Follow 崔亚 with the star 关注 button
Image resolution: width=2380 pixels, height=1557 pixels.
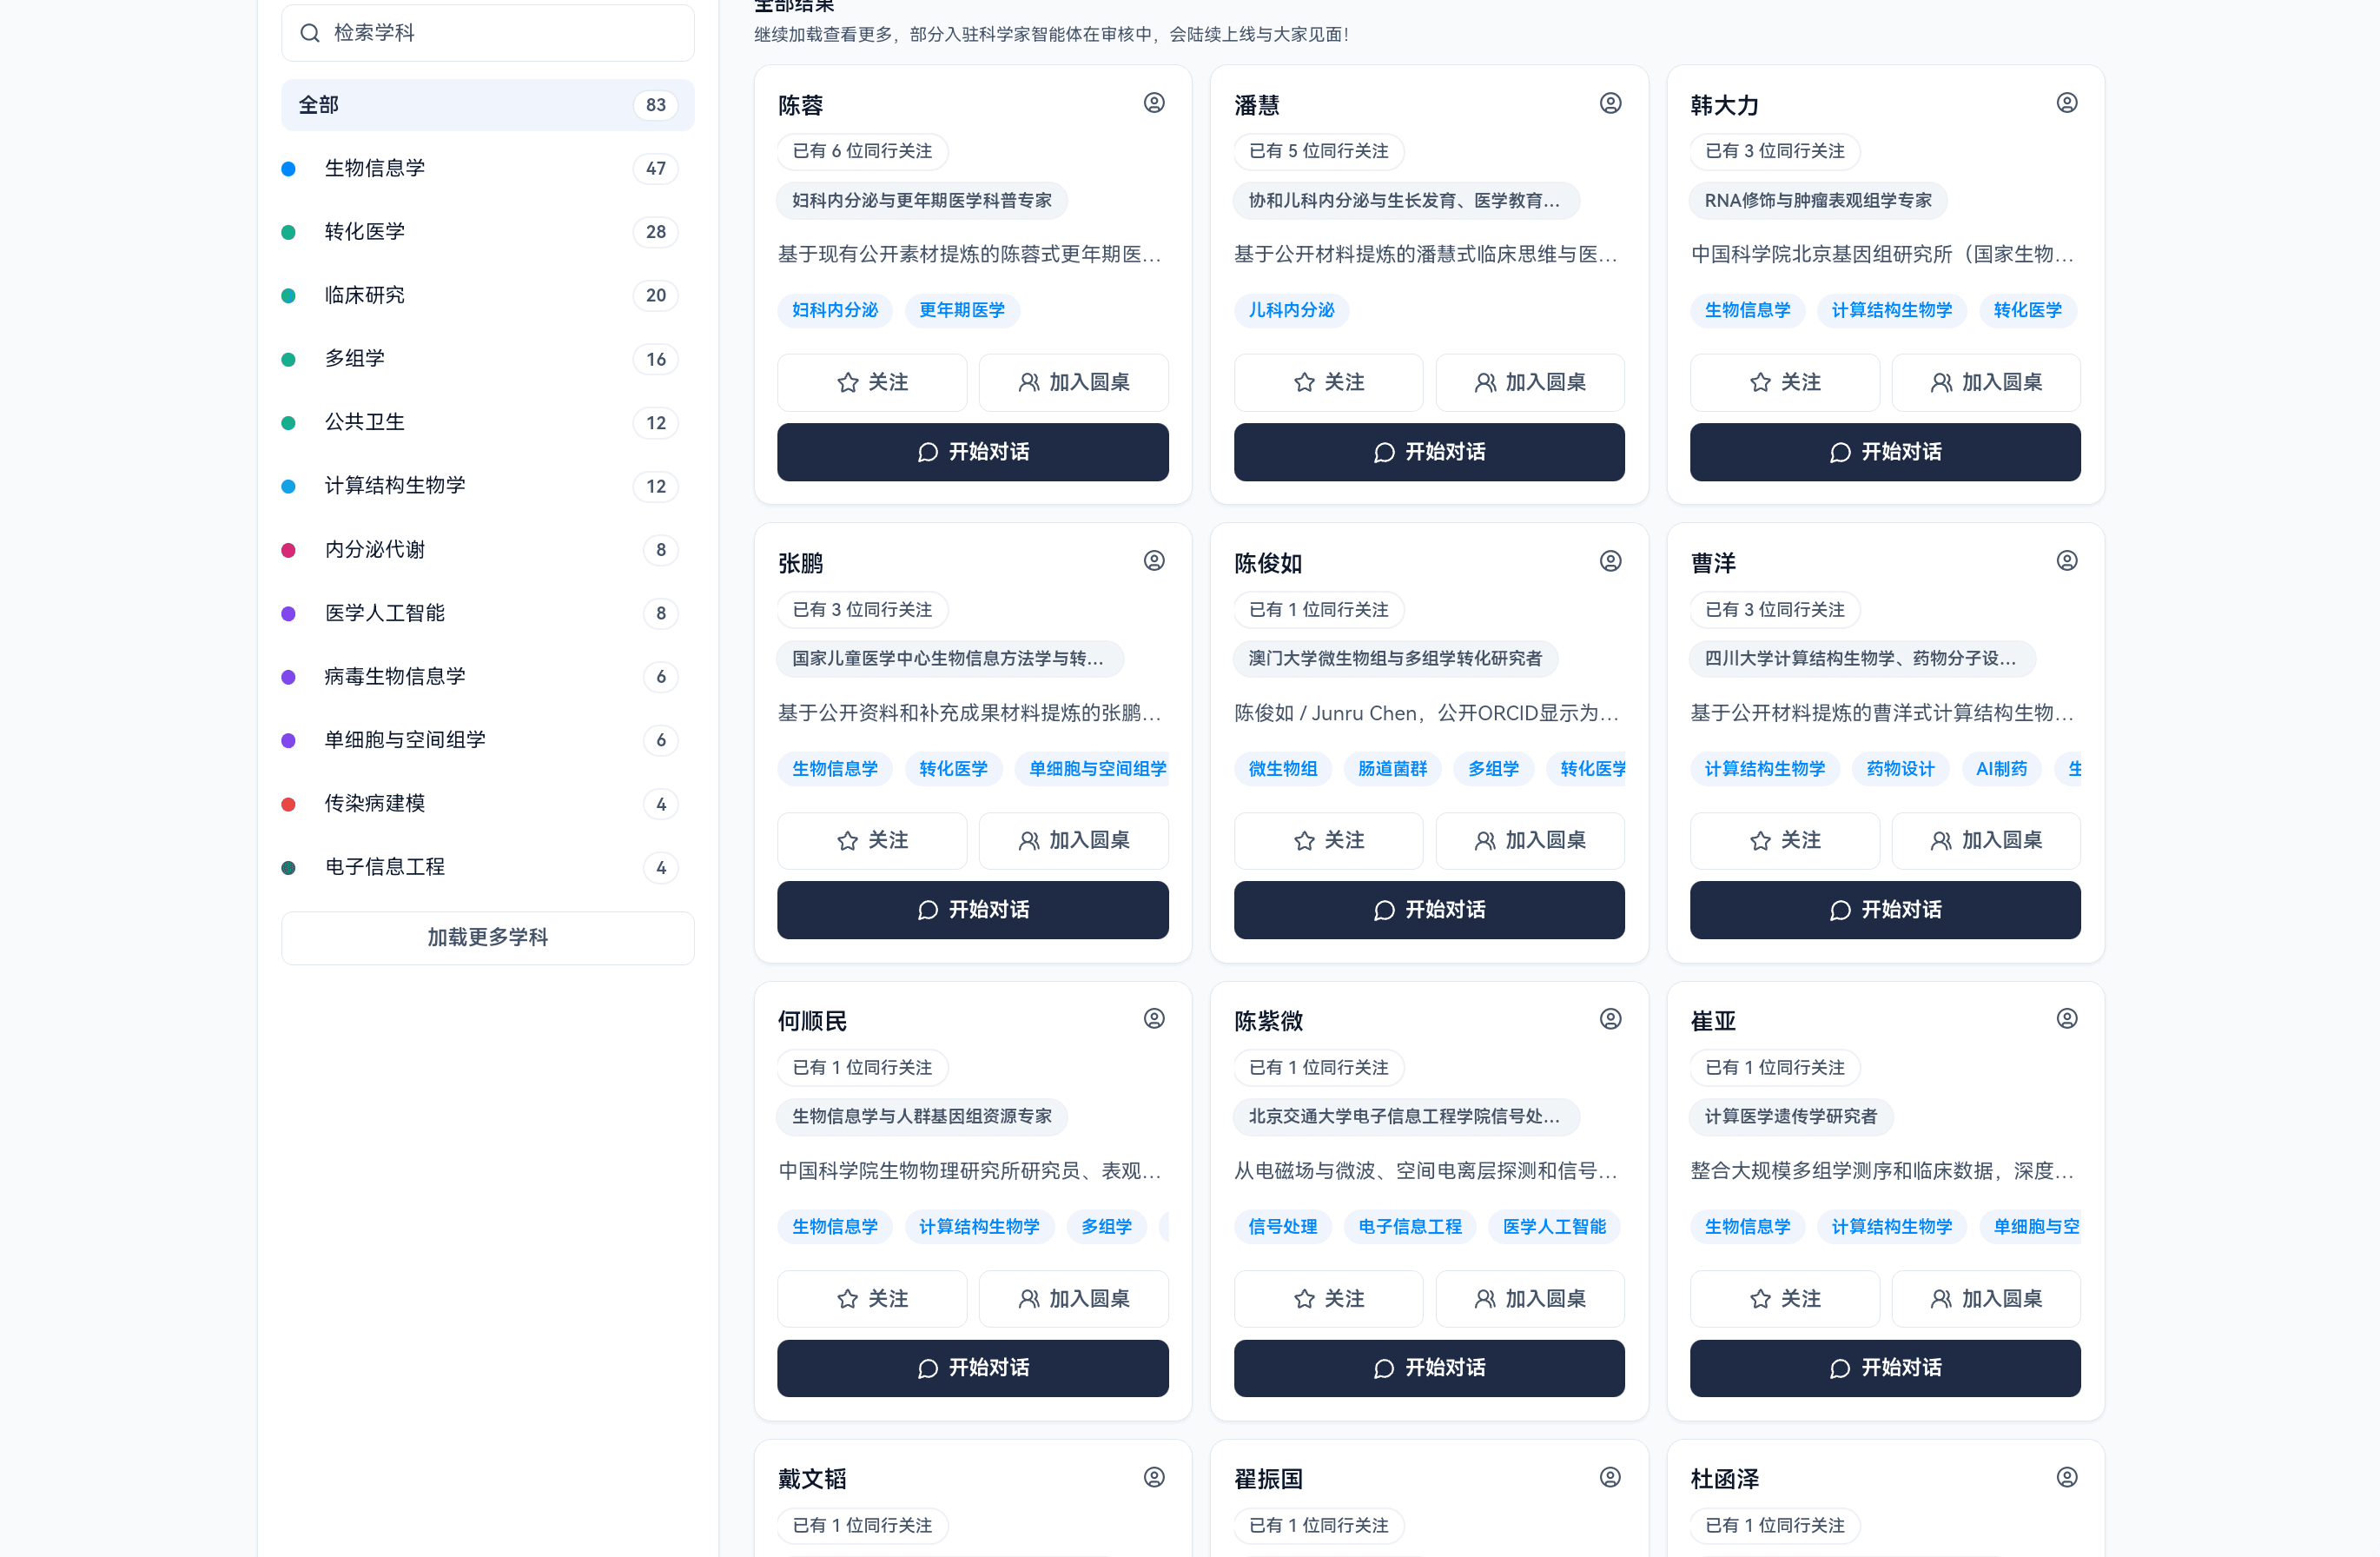[x=1784, y=1298]
